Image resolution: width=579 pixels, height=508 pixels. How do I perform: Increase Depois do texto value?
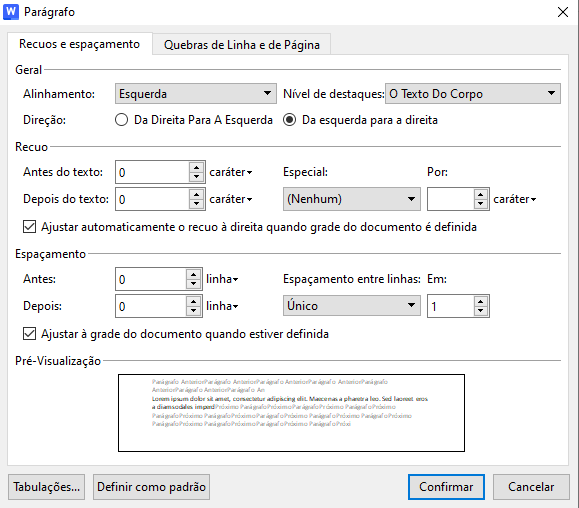click(197, 194)
